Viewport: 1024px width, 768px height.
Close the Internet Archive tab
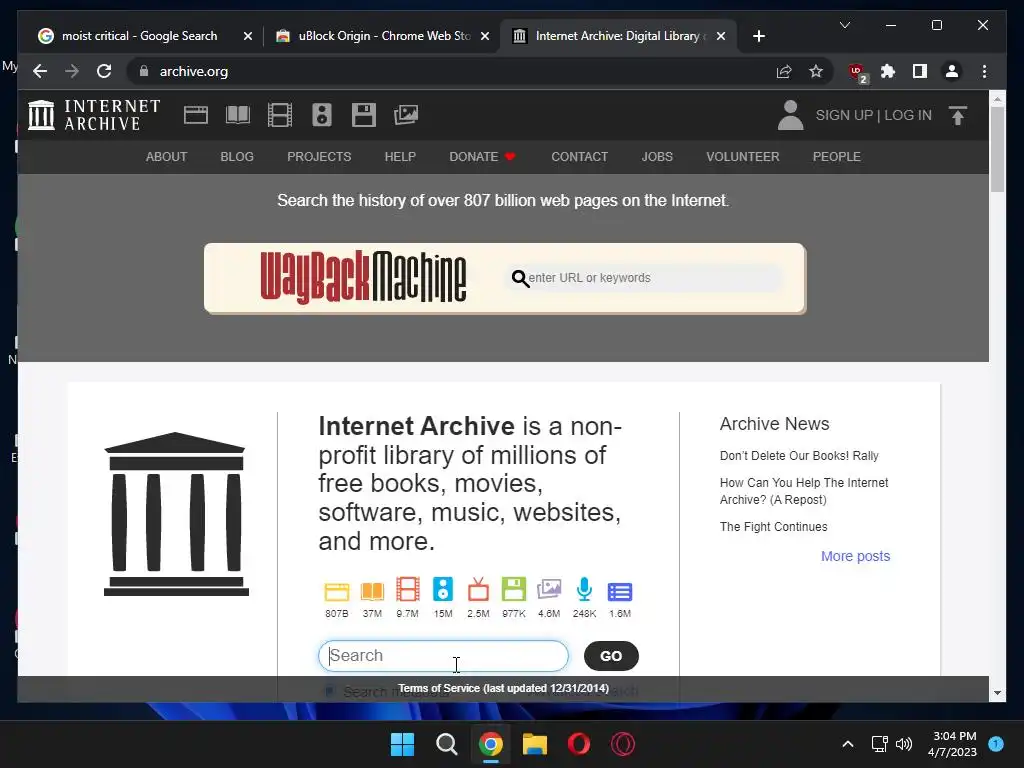tap(720, 36)
